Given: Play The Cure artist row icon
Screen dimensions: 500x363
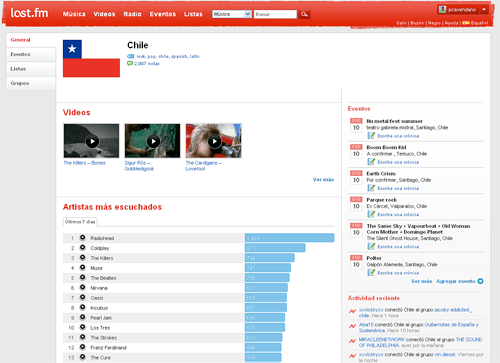Looking at the screenshot, I should click(x=82, y=357).
